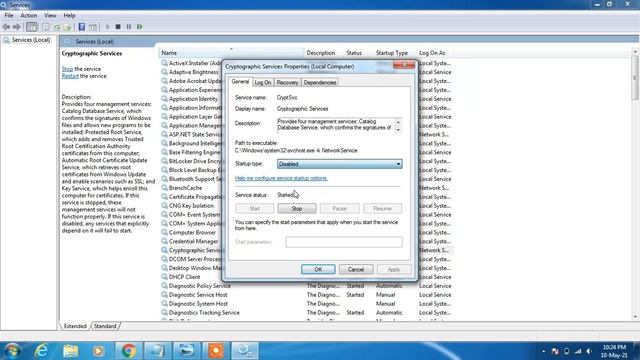Click the Stop button in the properties dialog
640x360 pixels.
[x=297, y=209]
